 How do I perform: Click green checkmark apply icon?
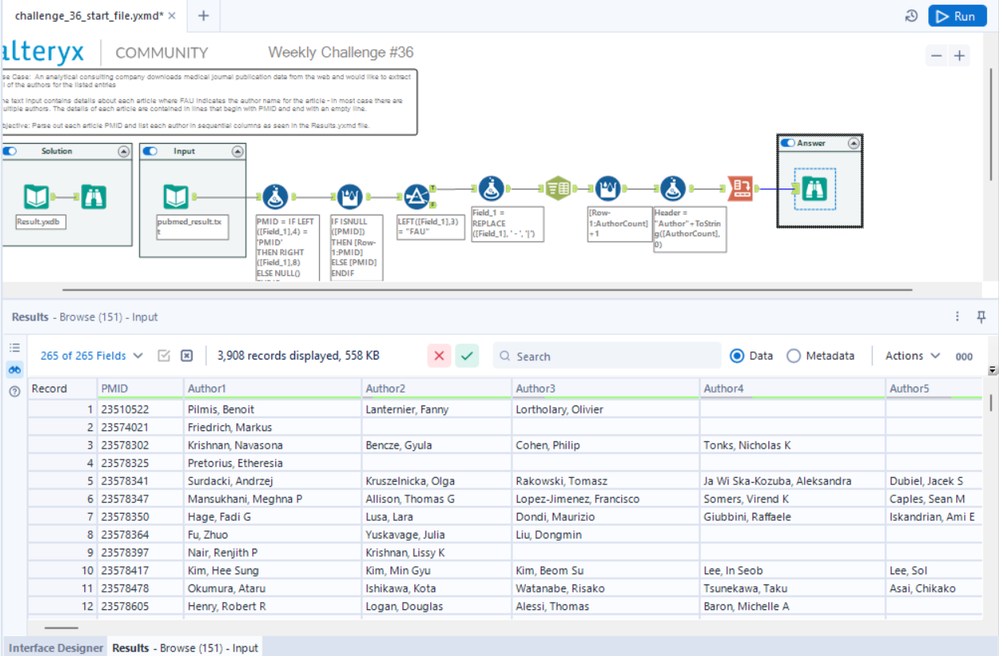tap(466, 356)
